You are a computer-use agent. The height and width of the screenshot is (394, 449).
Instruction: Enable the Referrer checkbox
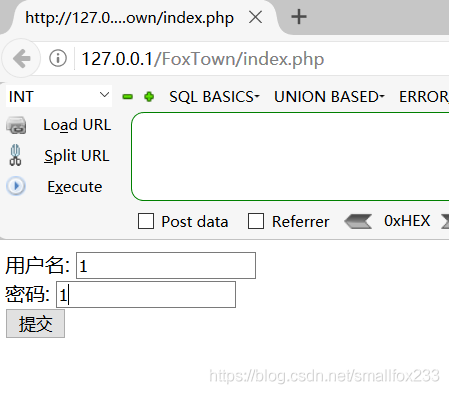[x=256, y=221]
